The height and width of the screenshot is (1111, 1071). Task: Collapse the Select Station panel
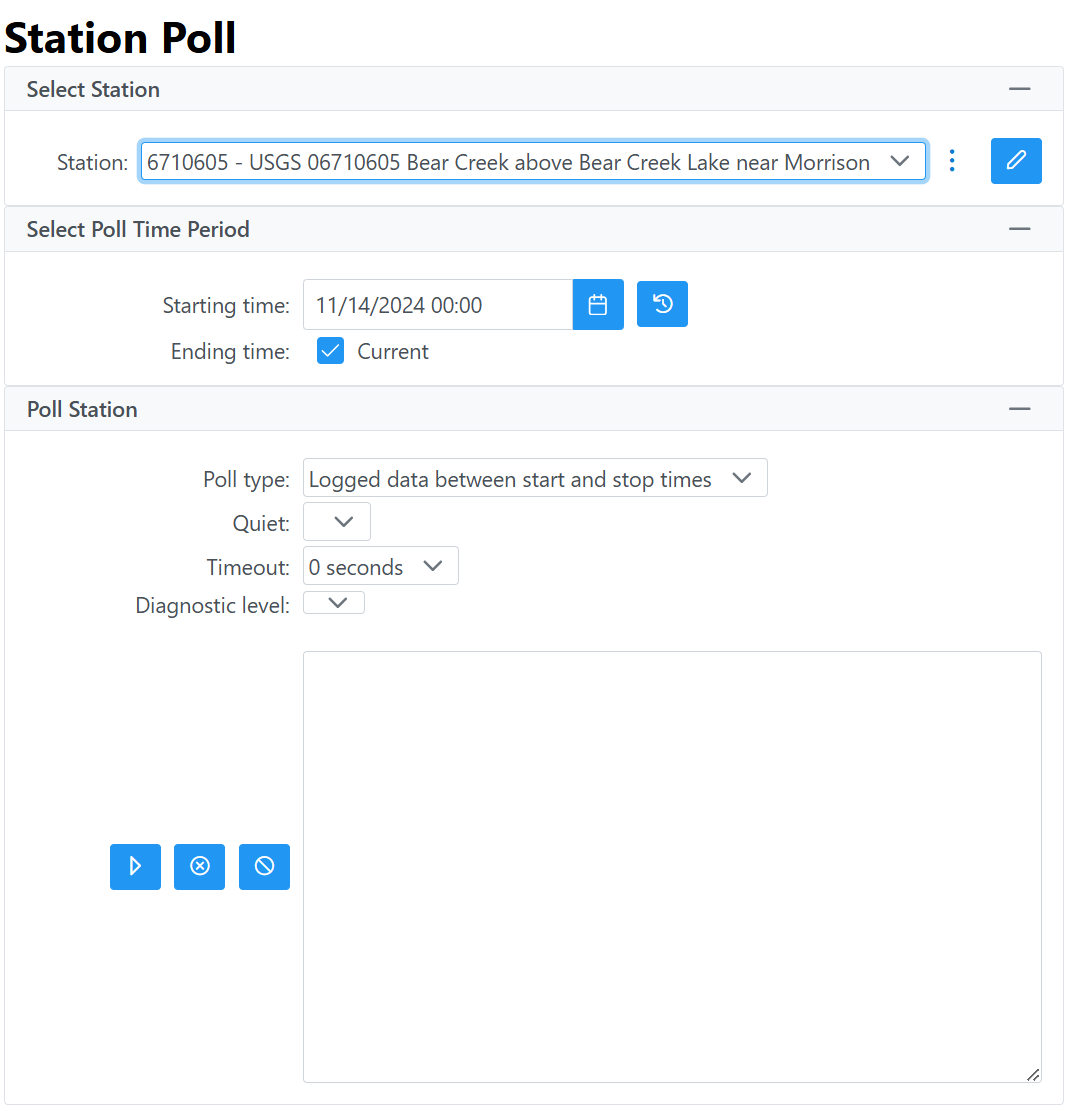click(1019, 89)
